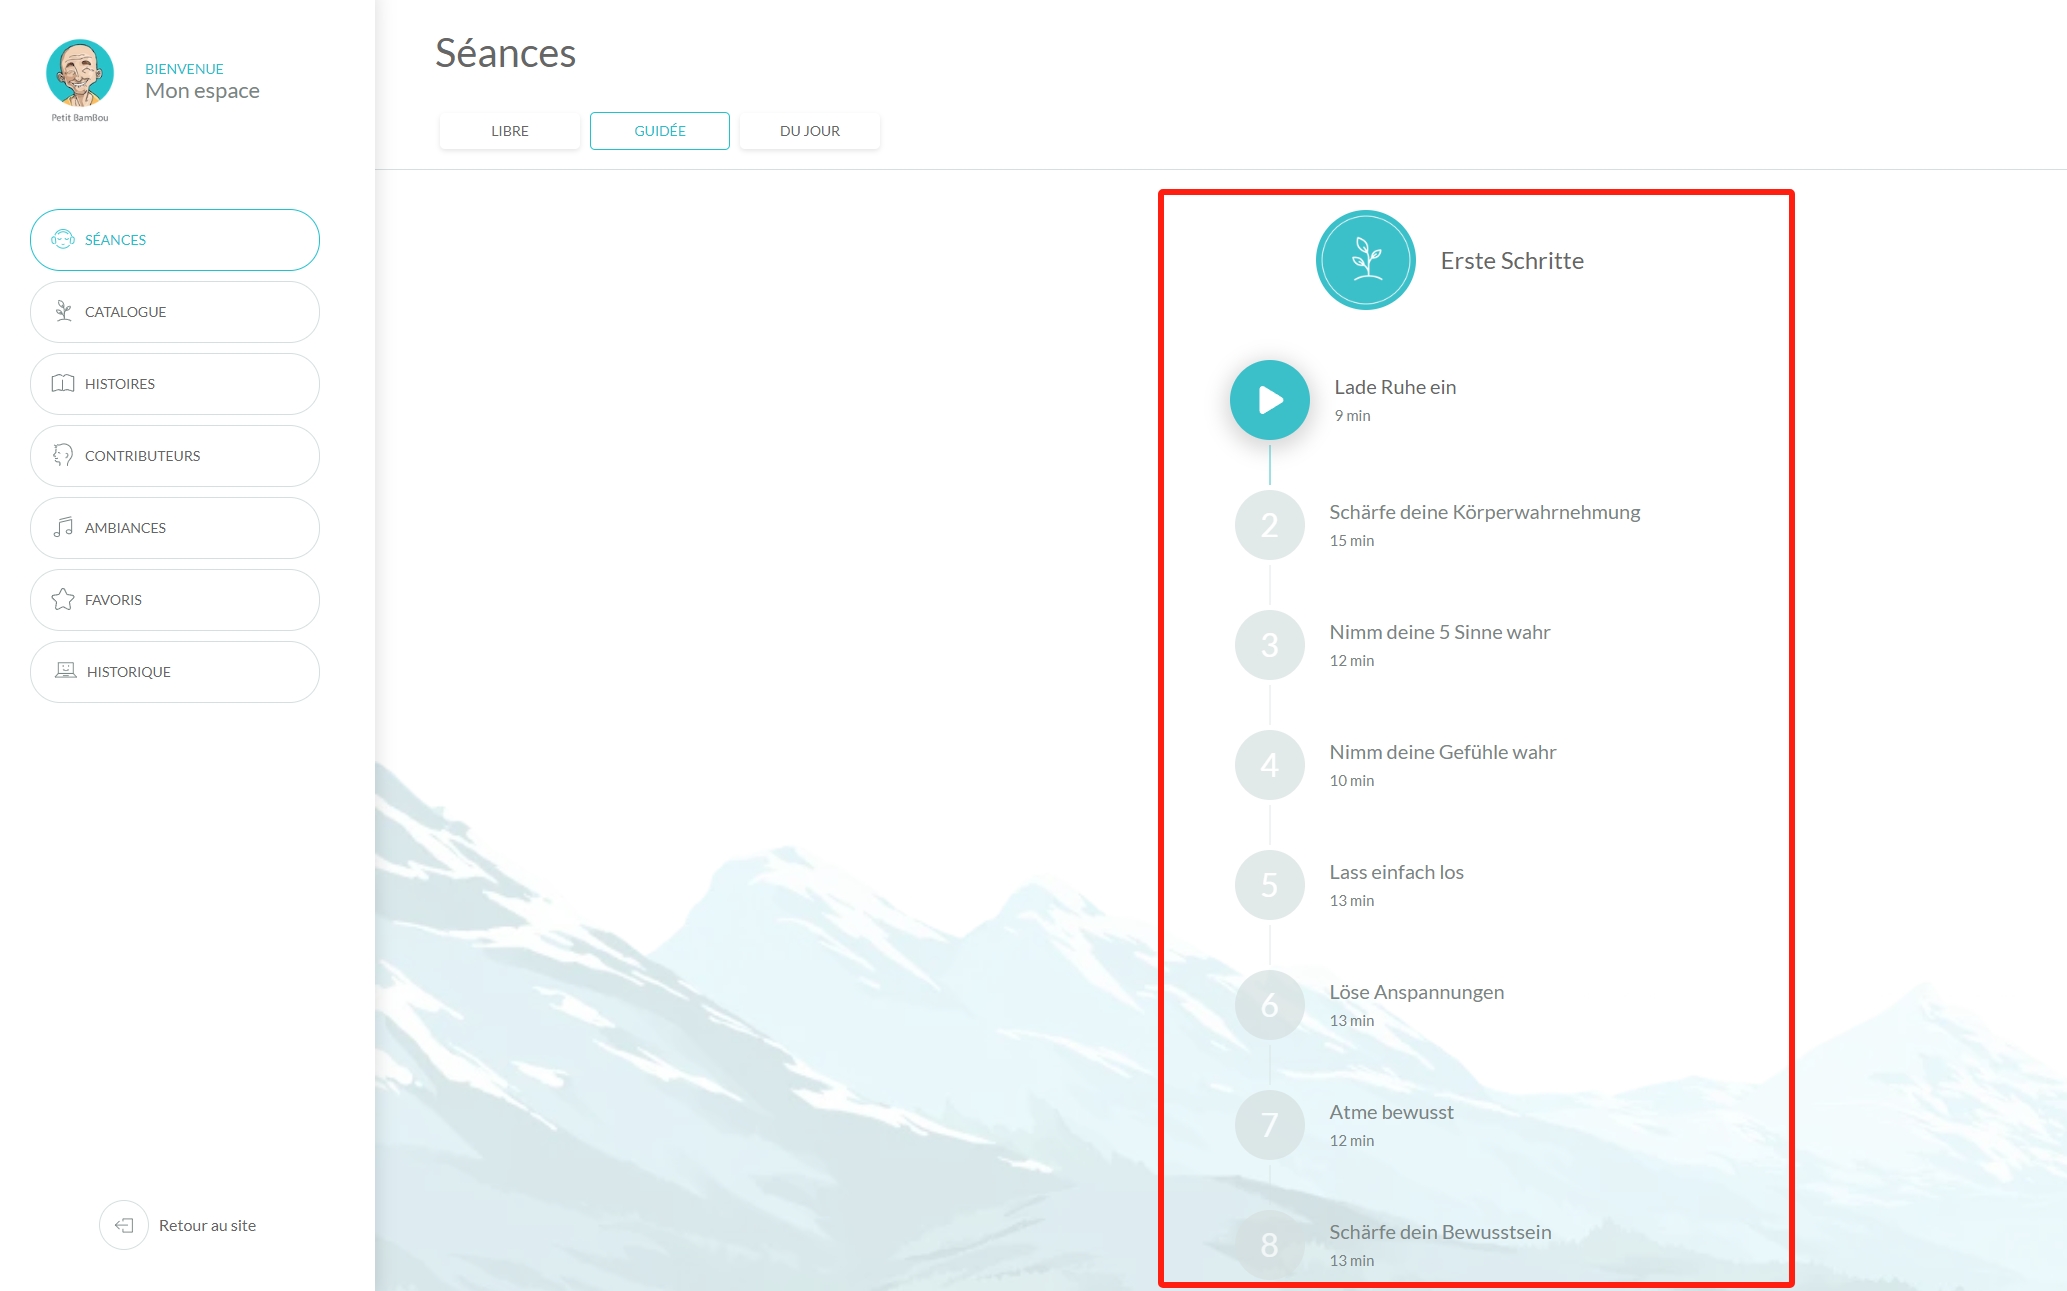Viewport: 2067px width, 1291px height.
Task: Click the Séances sidebar icon
Action: [61, 239]
